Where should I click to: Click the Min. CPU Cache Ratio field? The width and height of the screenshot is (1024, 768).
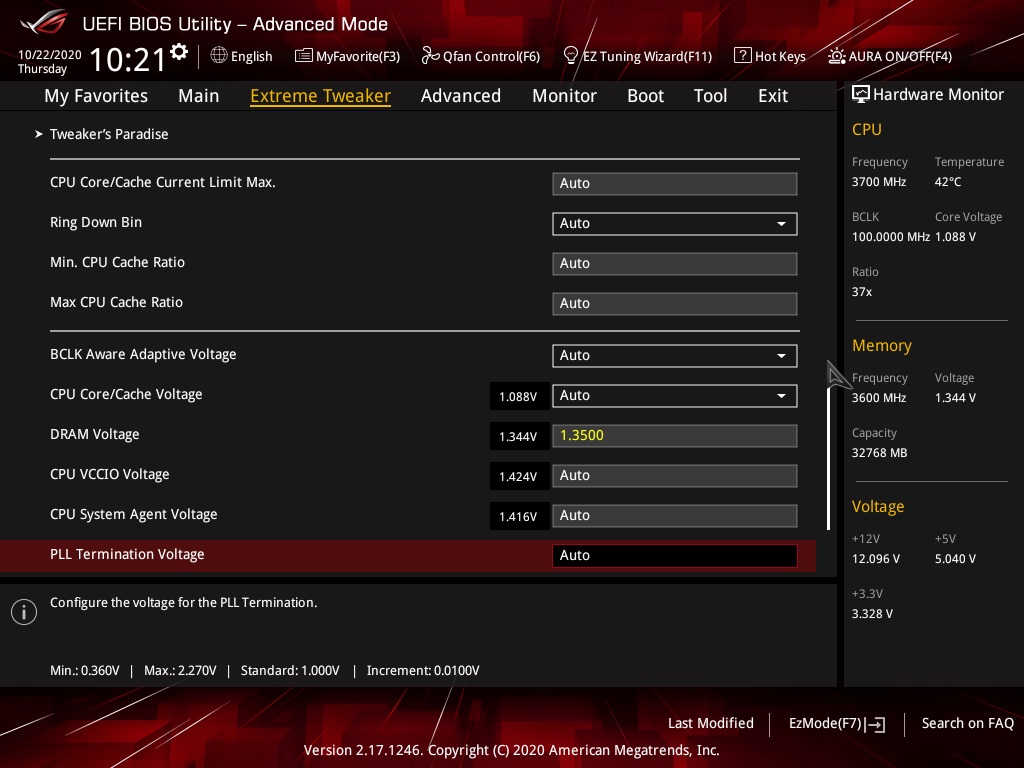(x=675, y=264)
